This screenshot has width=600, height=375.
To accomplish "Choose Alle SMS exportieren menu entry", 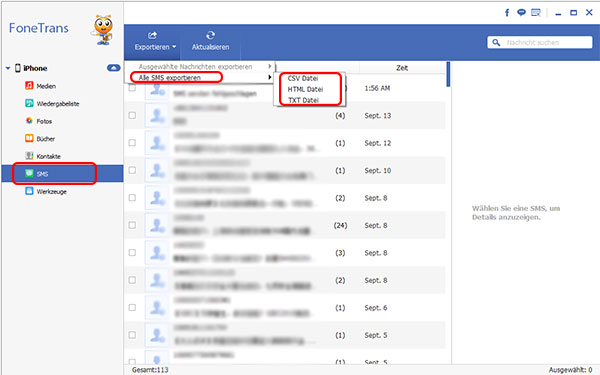I will coord(200,77).
